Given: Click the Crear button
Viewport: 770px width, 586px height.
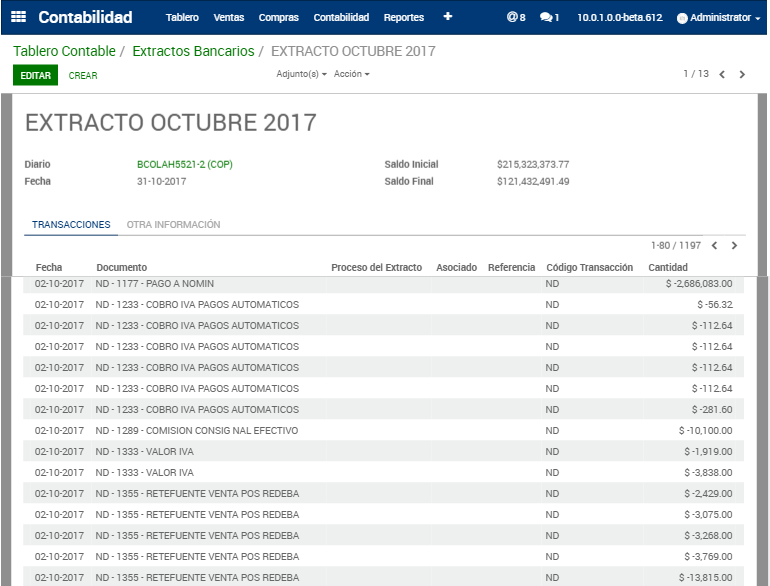Looking at the screenshot, I should click(x=83, y=76).
